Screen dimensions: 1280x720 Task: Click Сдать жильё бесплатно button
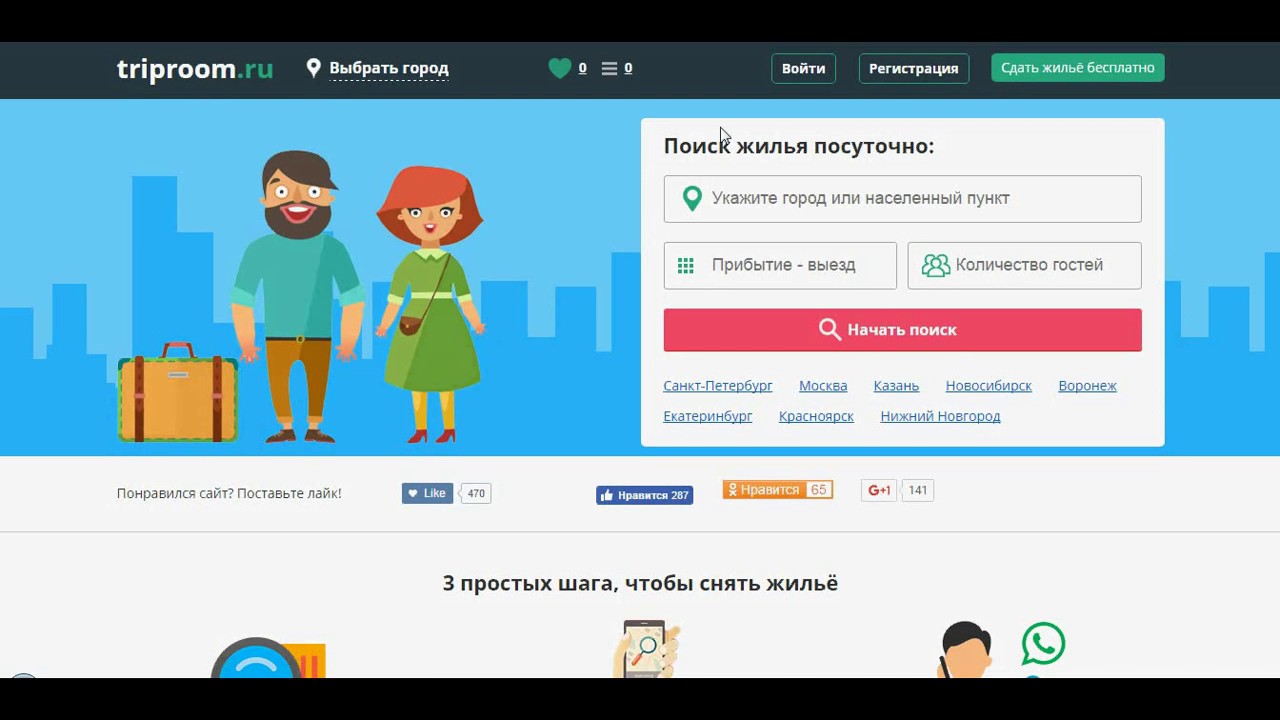[x=1077, y=68]
